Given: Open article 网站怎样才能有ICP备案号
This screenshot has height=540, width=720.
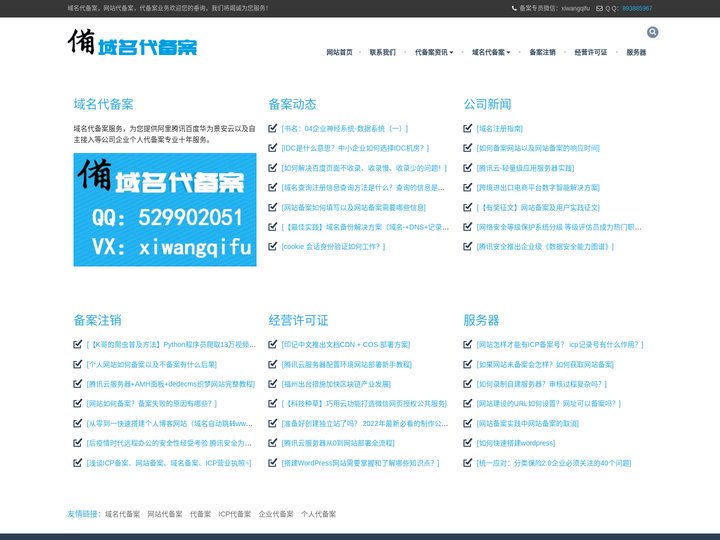Looking at the screenshot, I should [x=560, y=344].
